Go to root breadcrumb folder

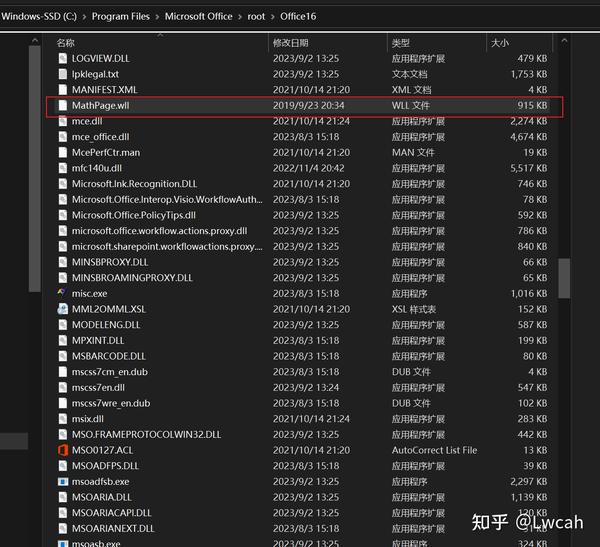256,16
